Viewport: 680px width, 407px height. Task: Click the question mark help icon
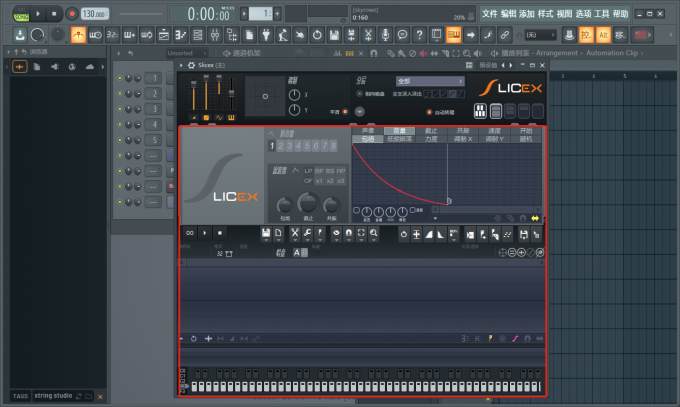click(x=419, y=35)
